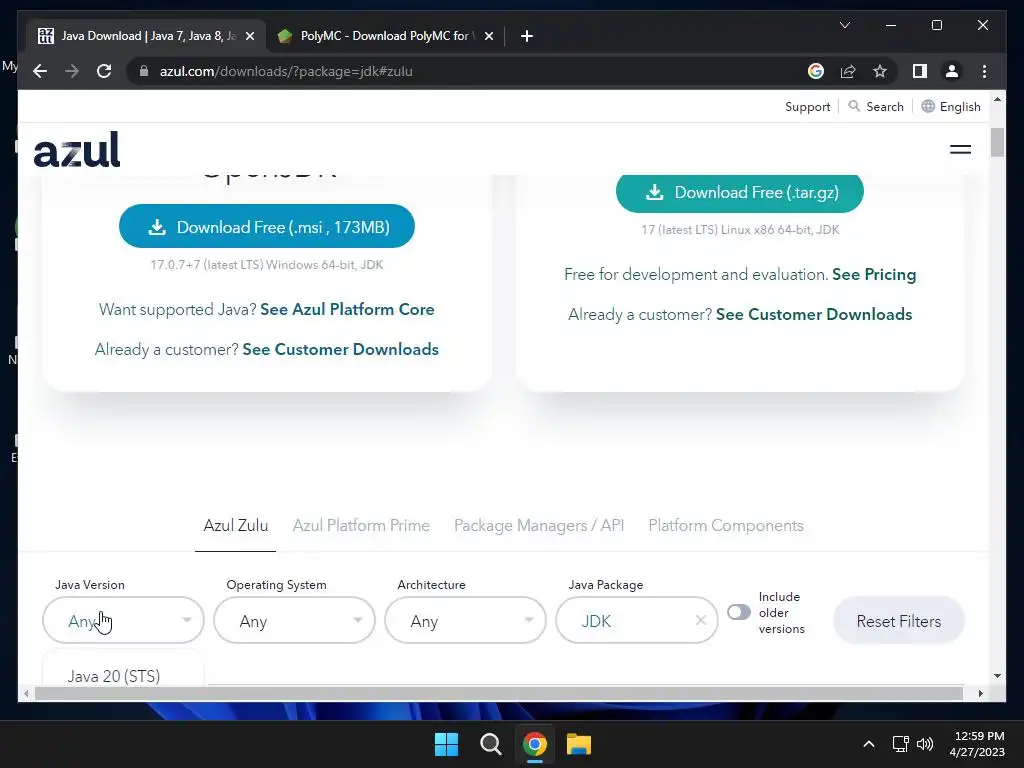Change language from English
This screenshot has width=1024, height=768.
[x=951, y=106]
